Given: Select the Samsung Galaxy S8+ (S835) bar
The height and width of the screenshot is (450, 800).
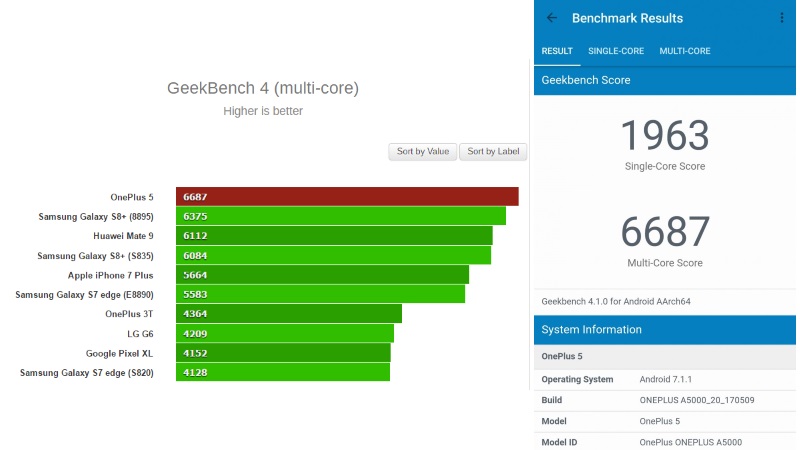Looking at the screenshot, I should (334, 255).
